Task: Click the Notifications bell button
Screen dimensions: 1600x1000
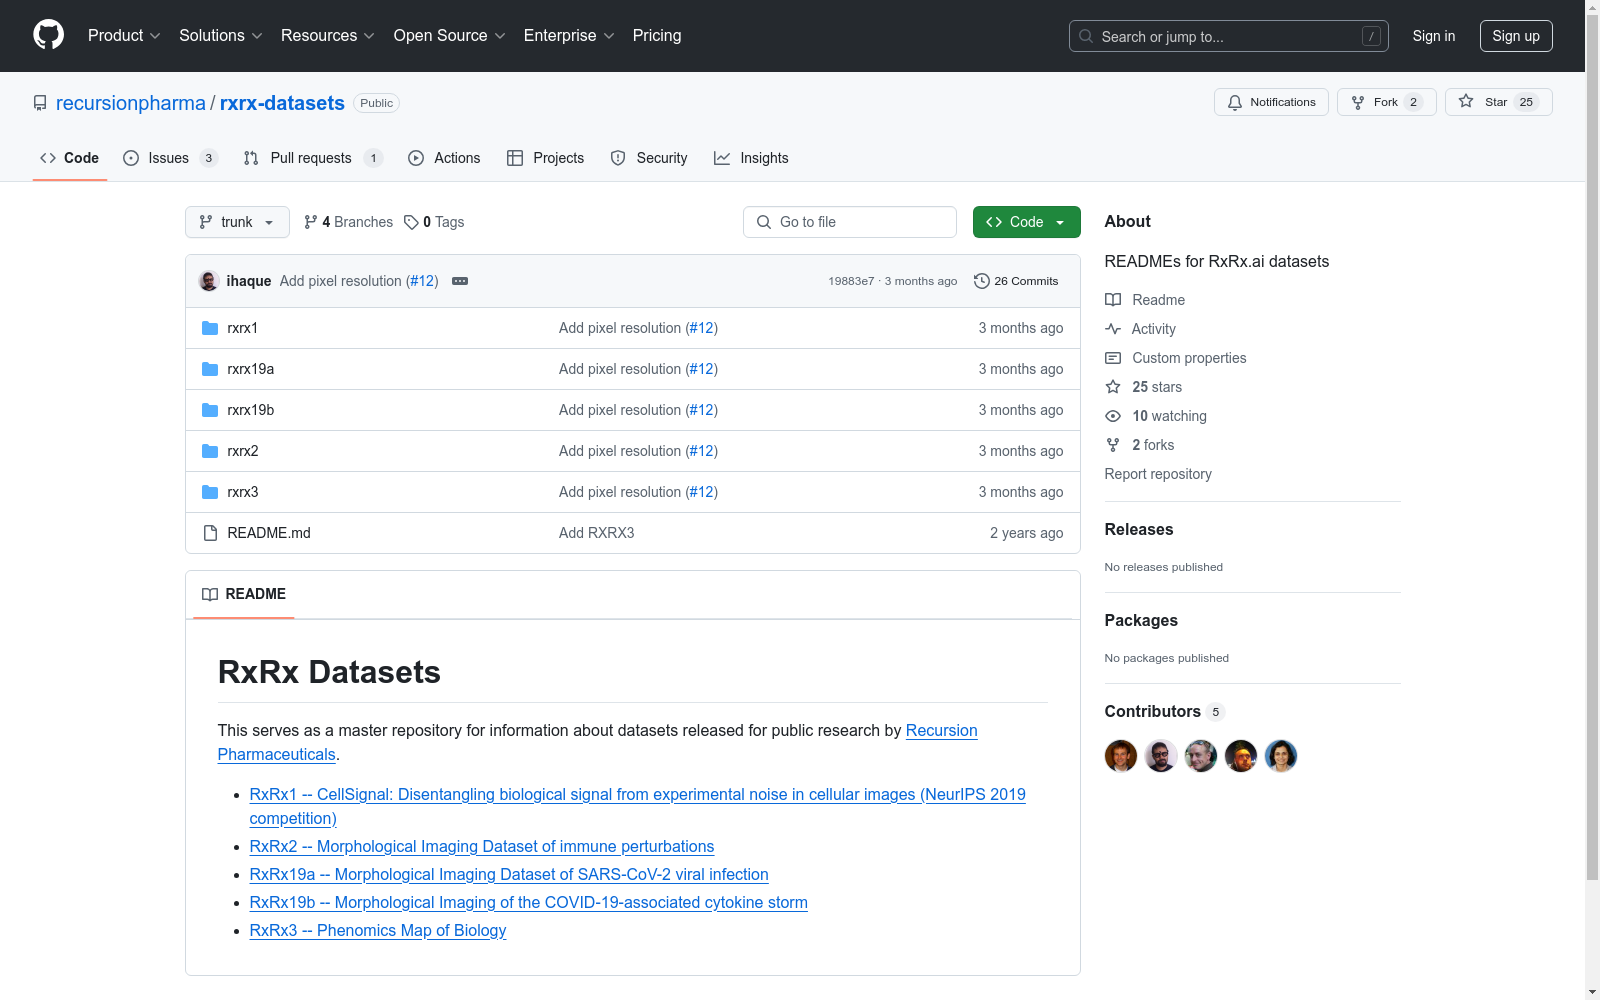Action: [1271, 102]
